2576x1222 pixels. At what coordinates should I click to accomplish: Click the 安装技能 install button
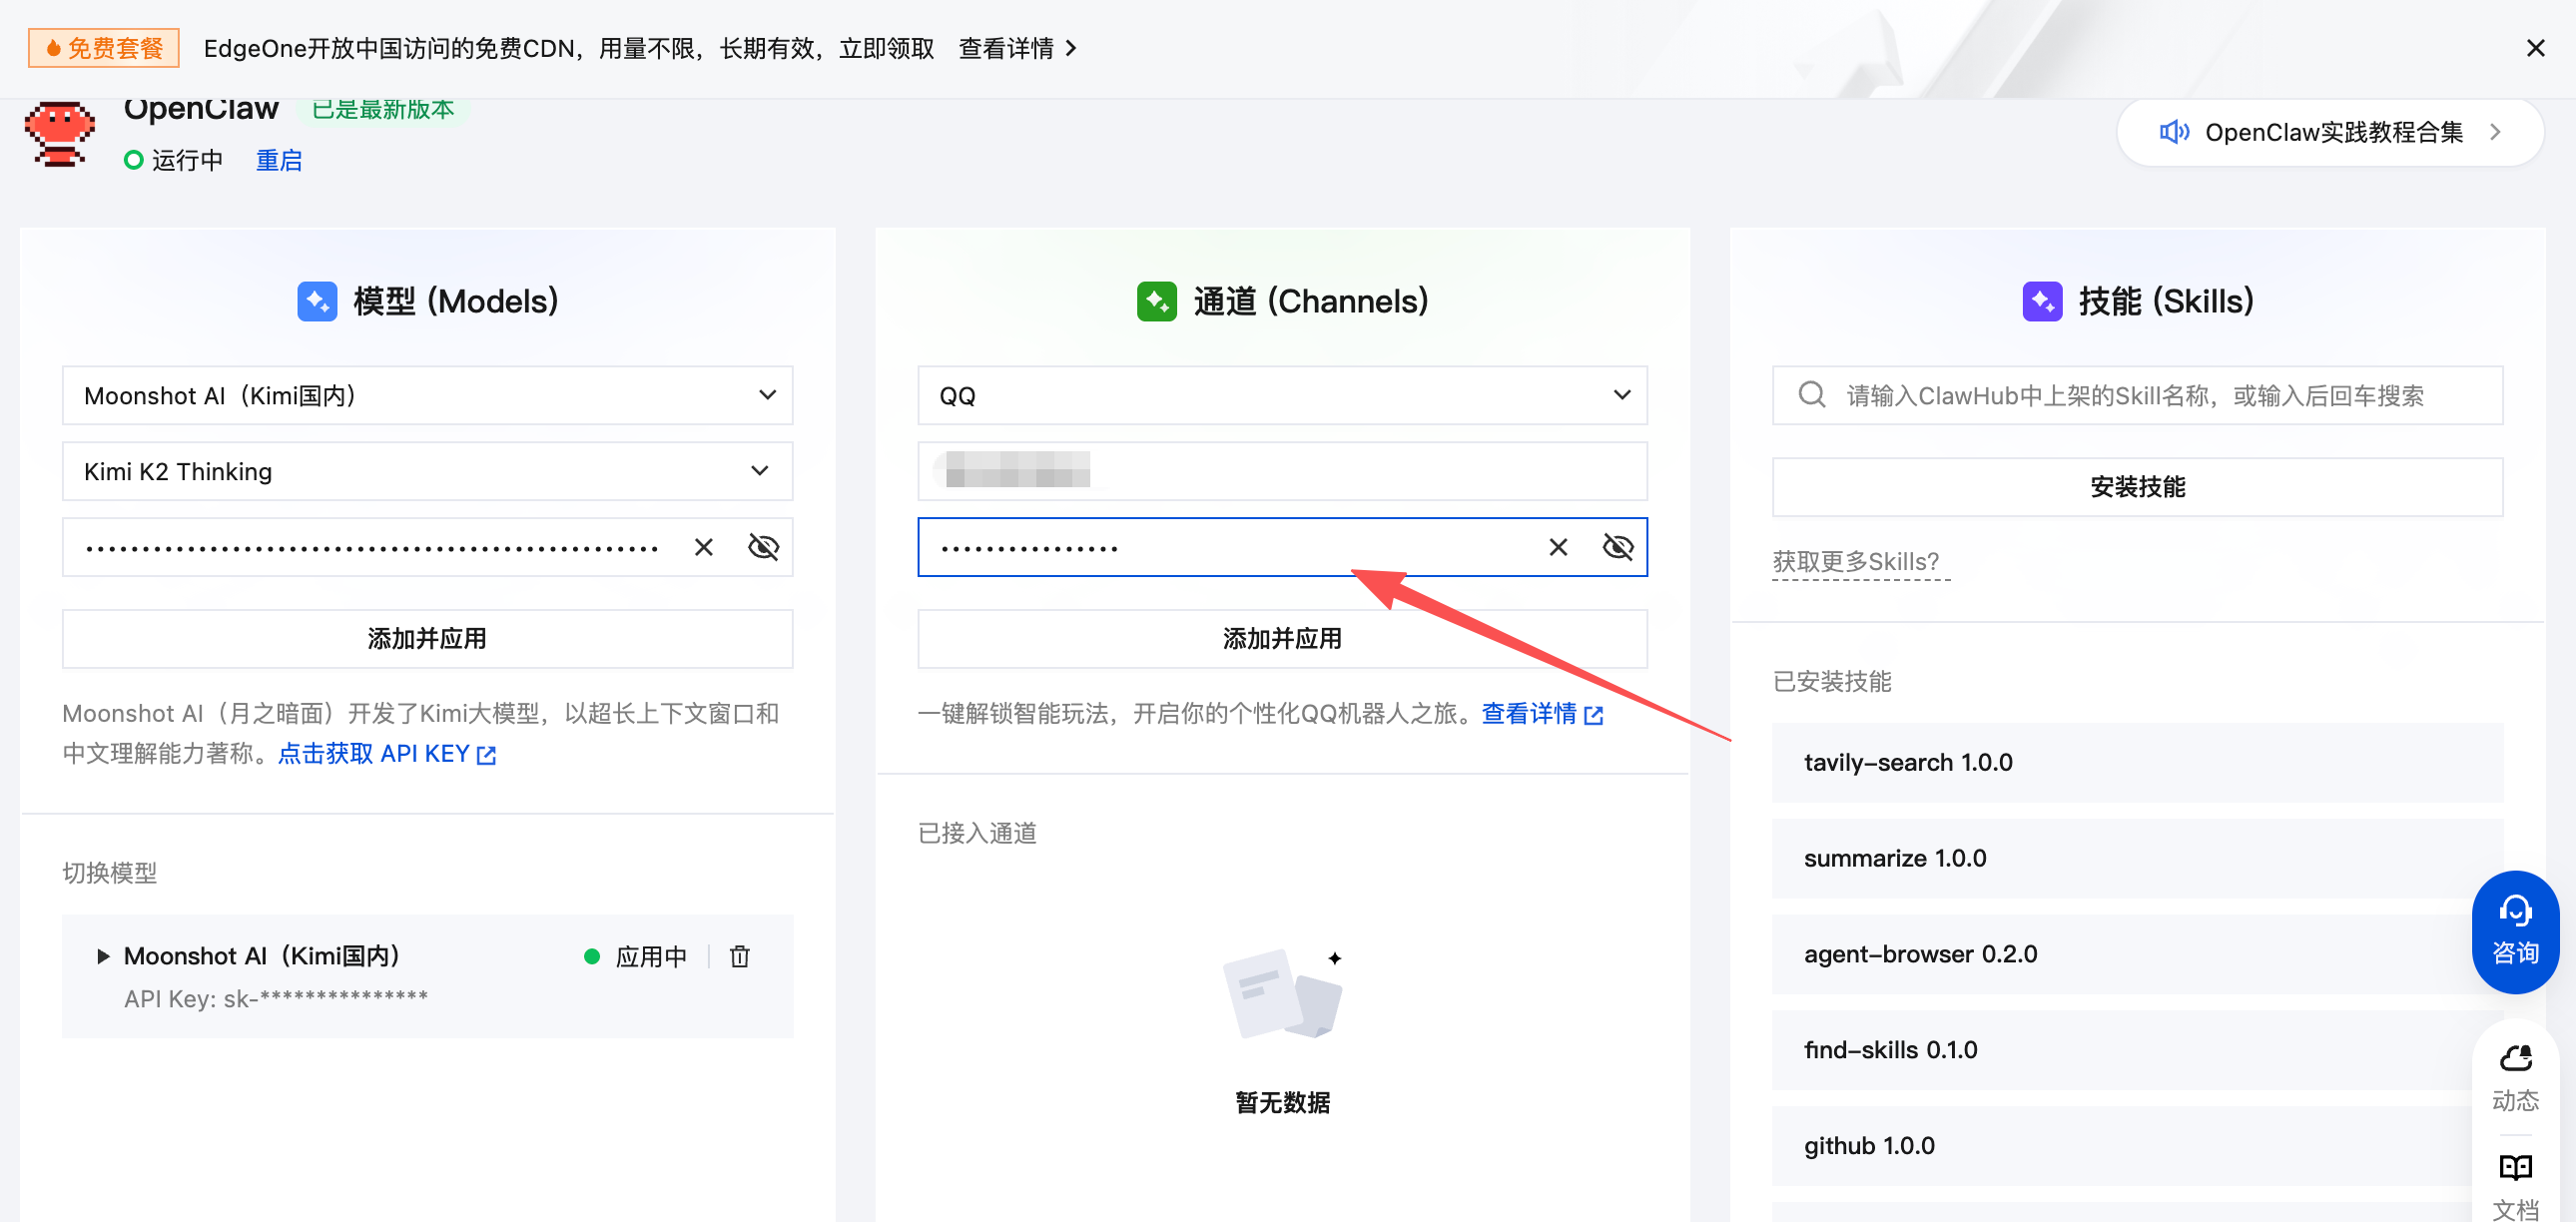[2136, 487]
